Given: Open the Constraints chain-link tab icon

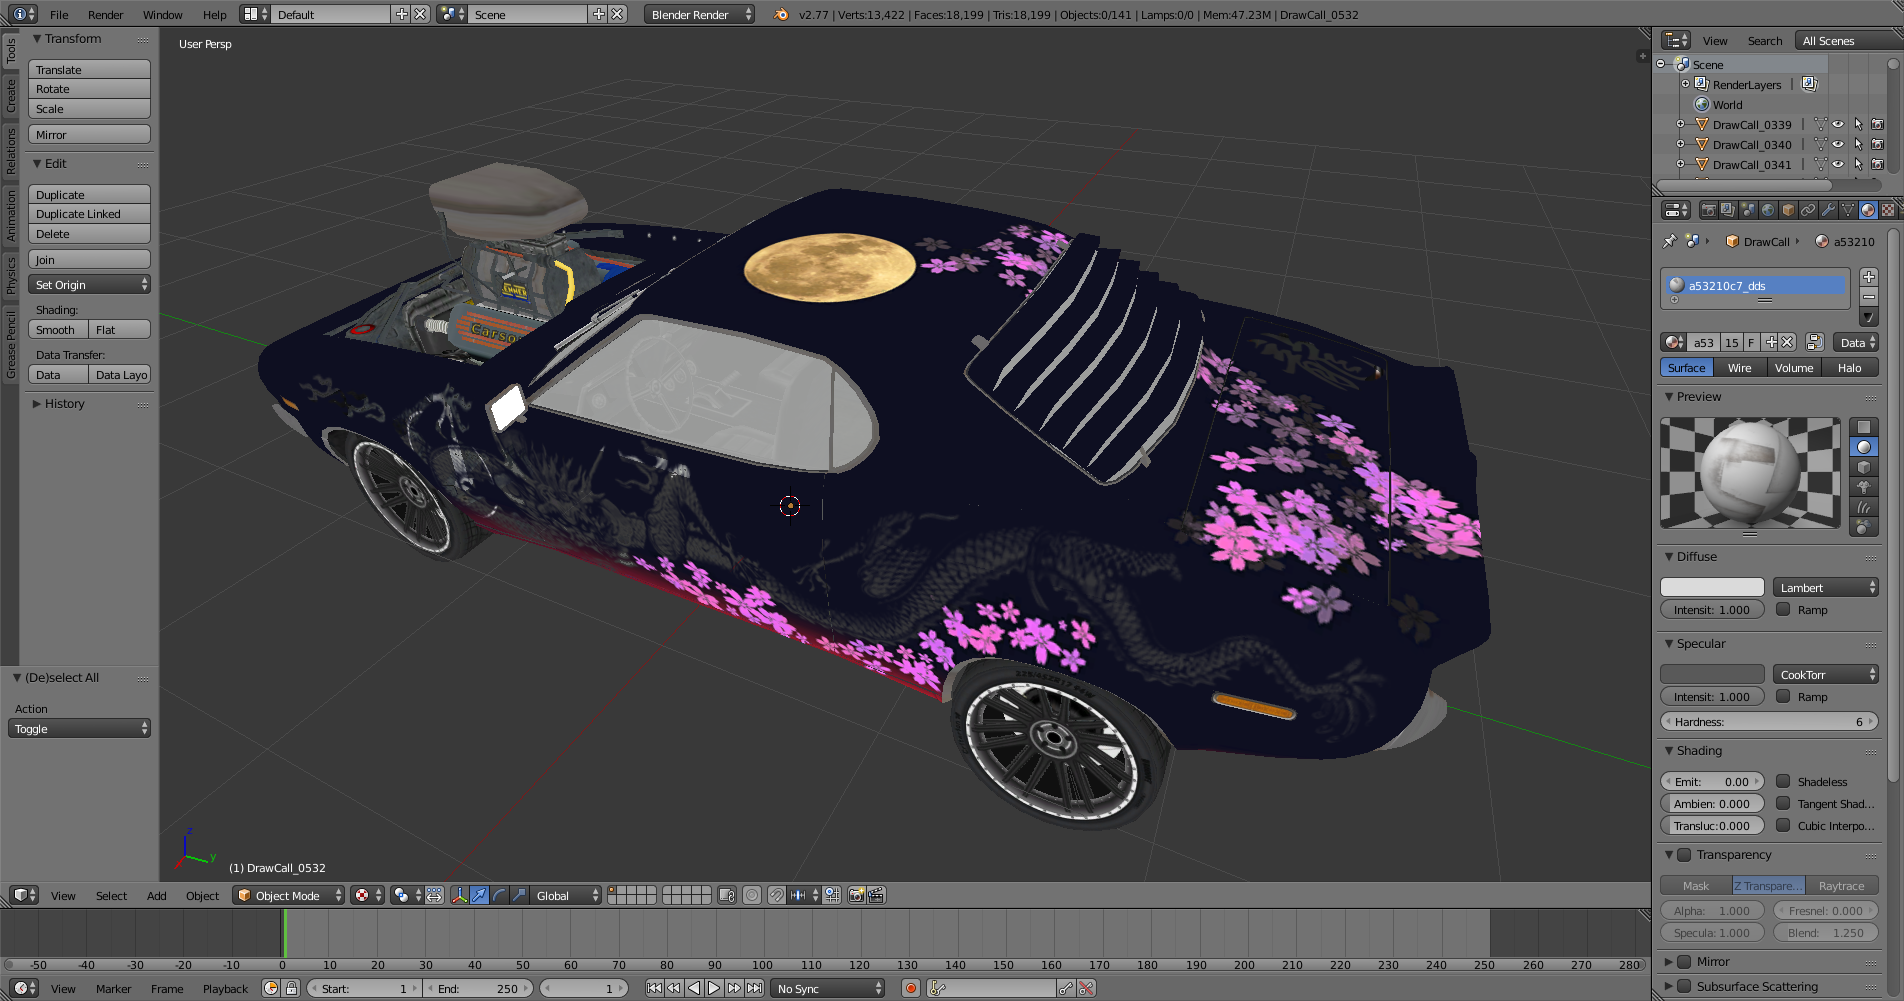Looking at the screenshot, I should [x=1808, y=210].
